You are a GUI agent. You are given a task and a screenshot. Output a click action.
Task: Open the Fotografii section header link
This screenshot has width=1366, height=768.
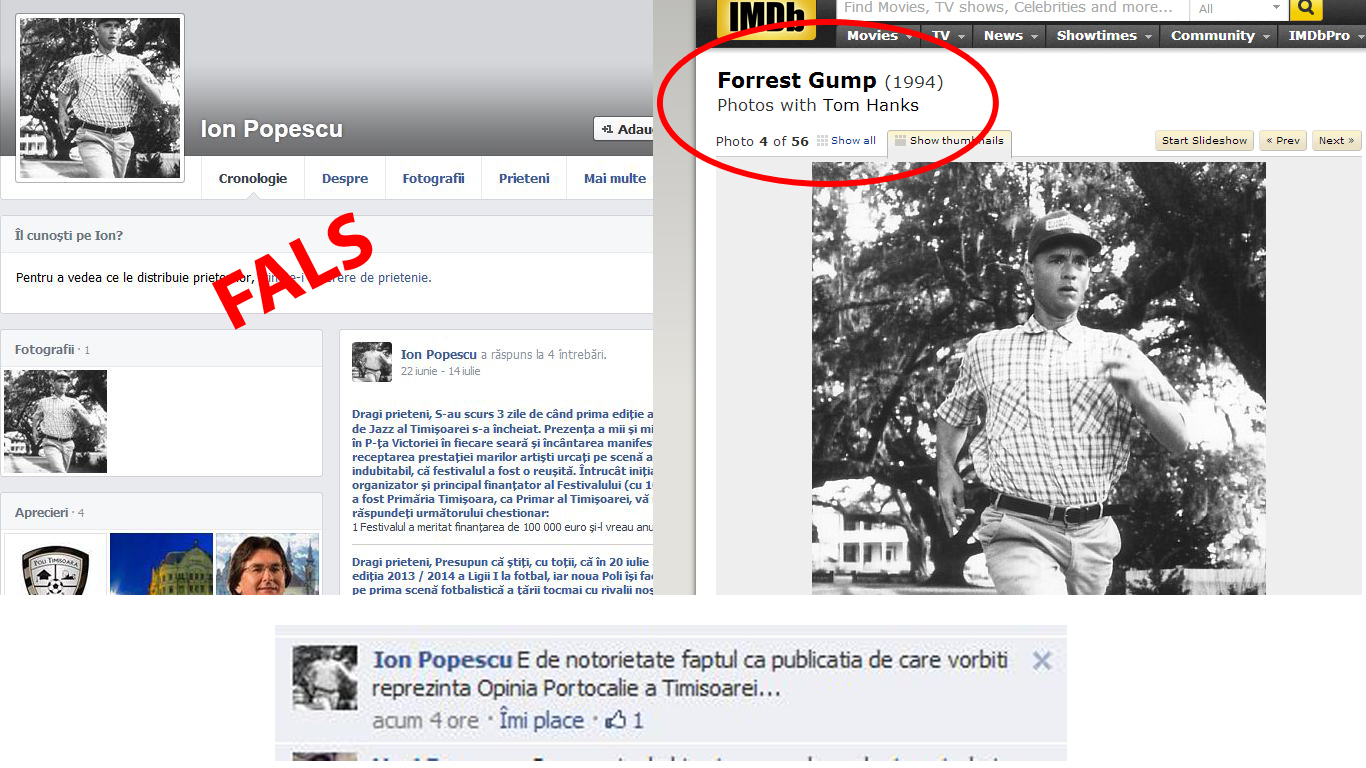pos(45,350)
